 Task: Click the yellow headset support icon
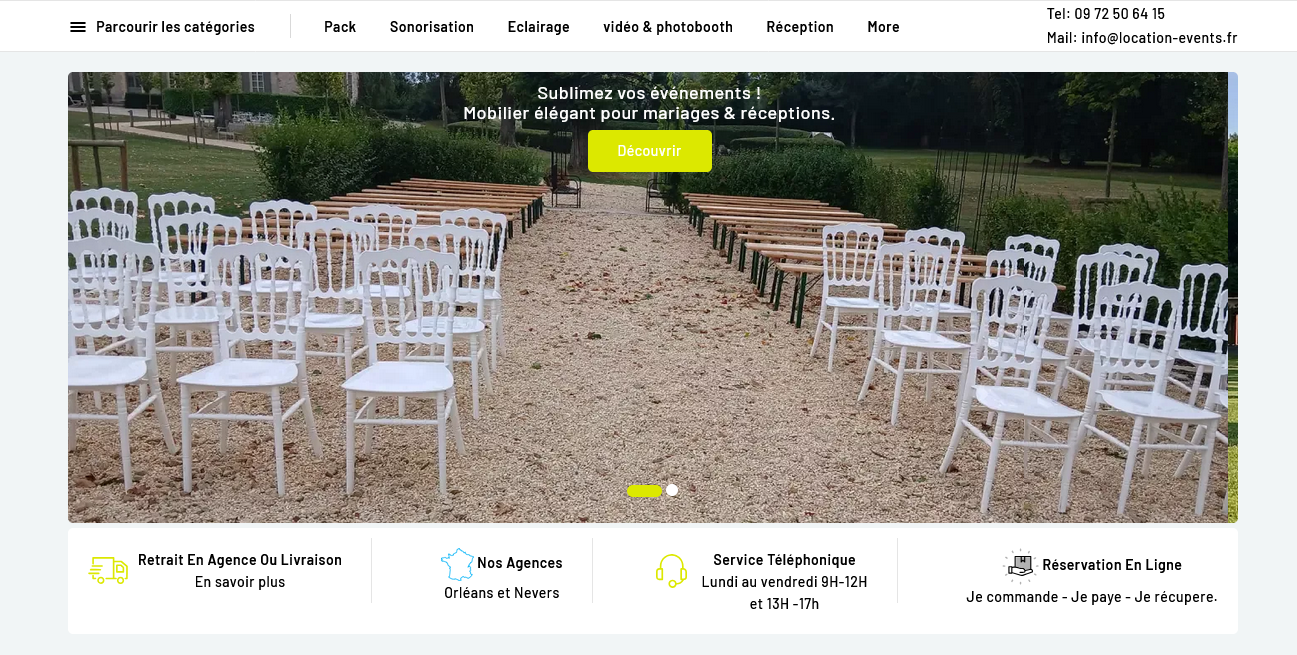[x=671, y=570]
